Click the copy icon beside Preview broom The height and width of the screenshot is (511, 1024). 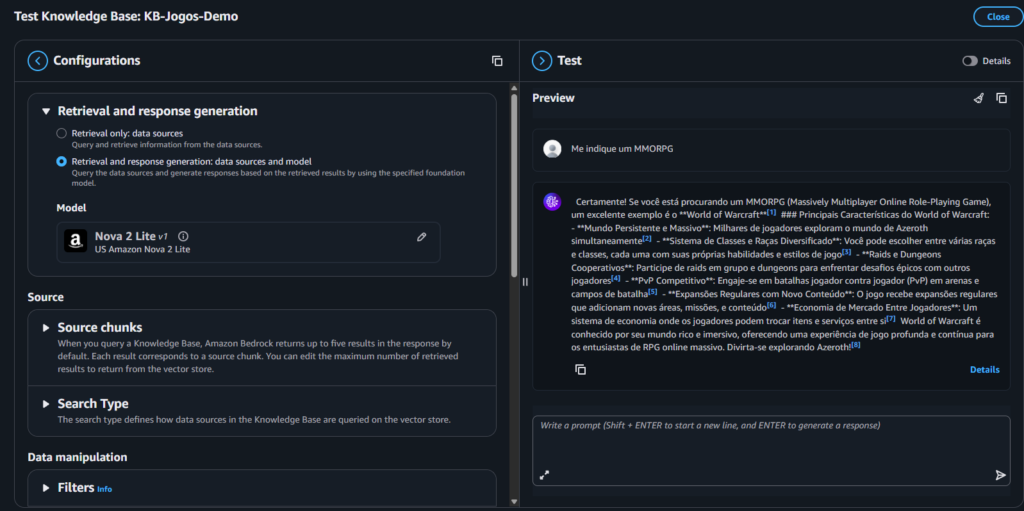coord(1001,99)
